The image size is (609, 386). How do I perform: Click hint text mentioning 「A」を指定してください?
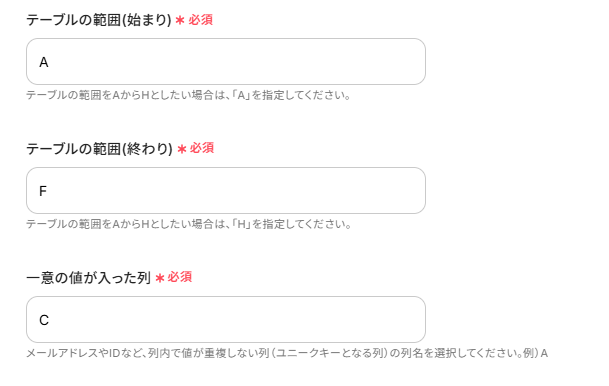pos(188,95)
